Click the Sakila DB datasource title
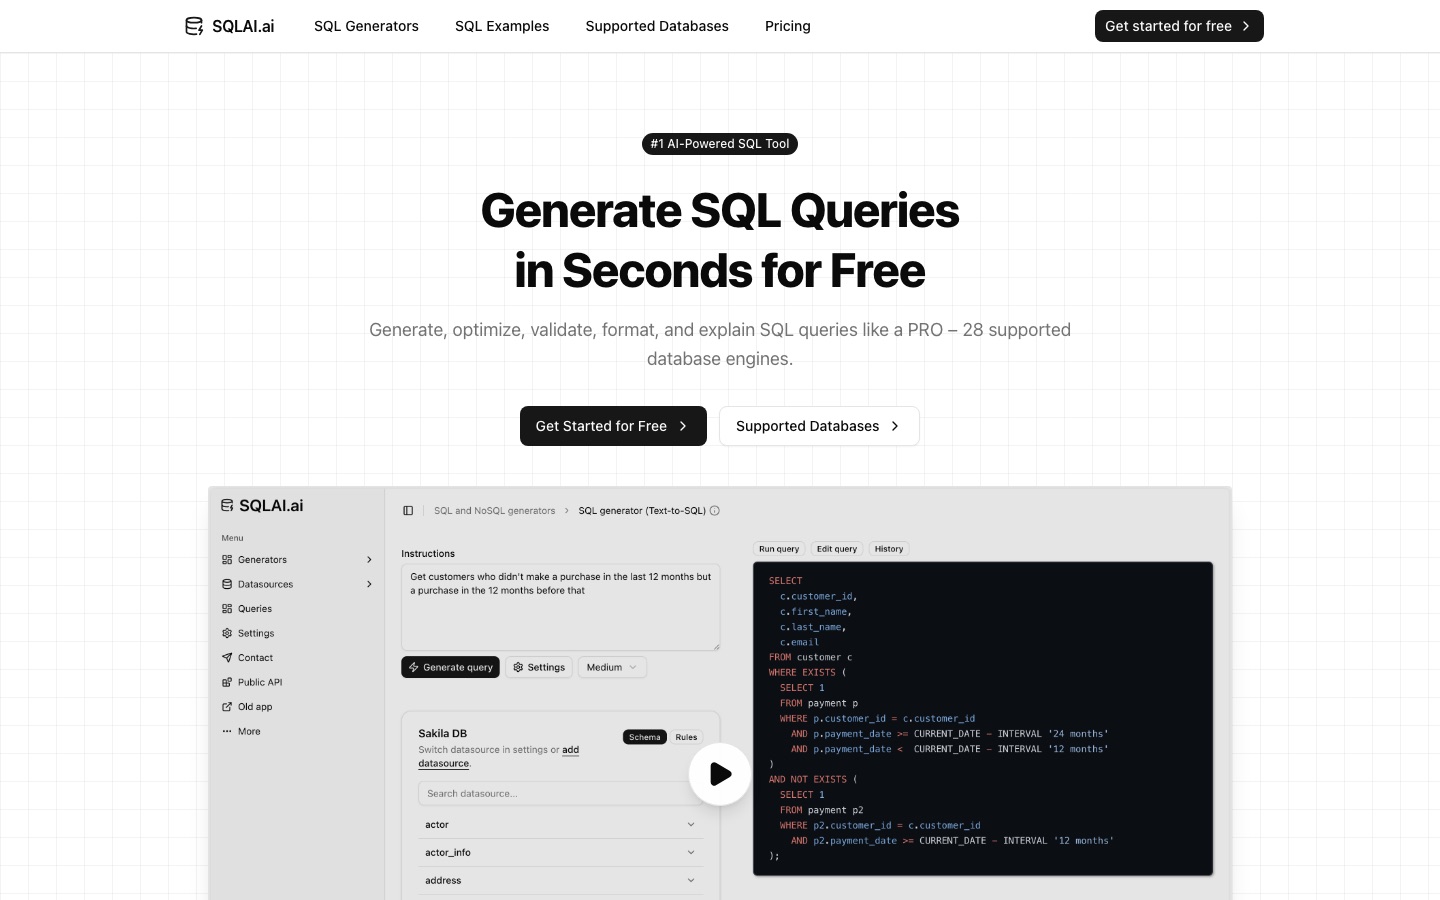 443,734
